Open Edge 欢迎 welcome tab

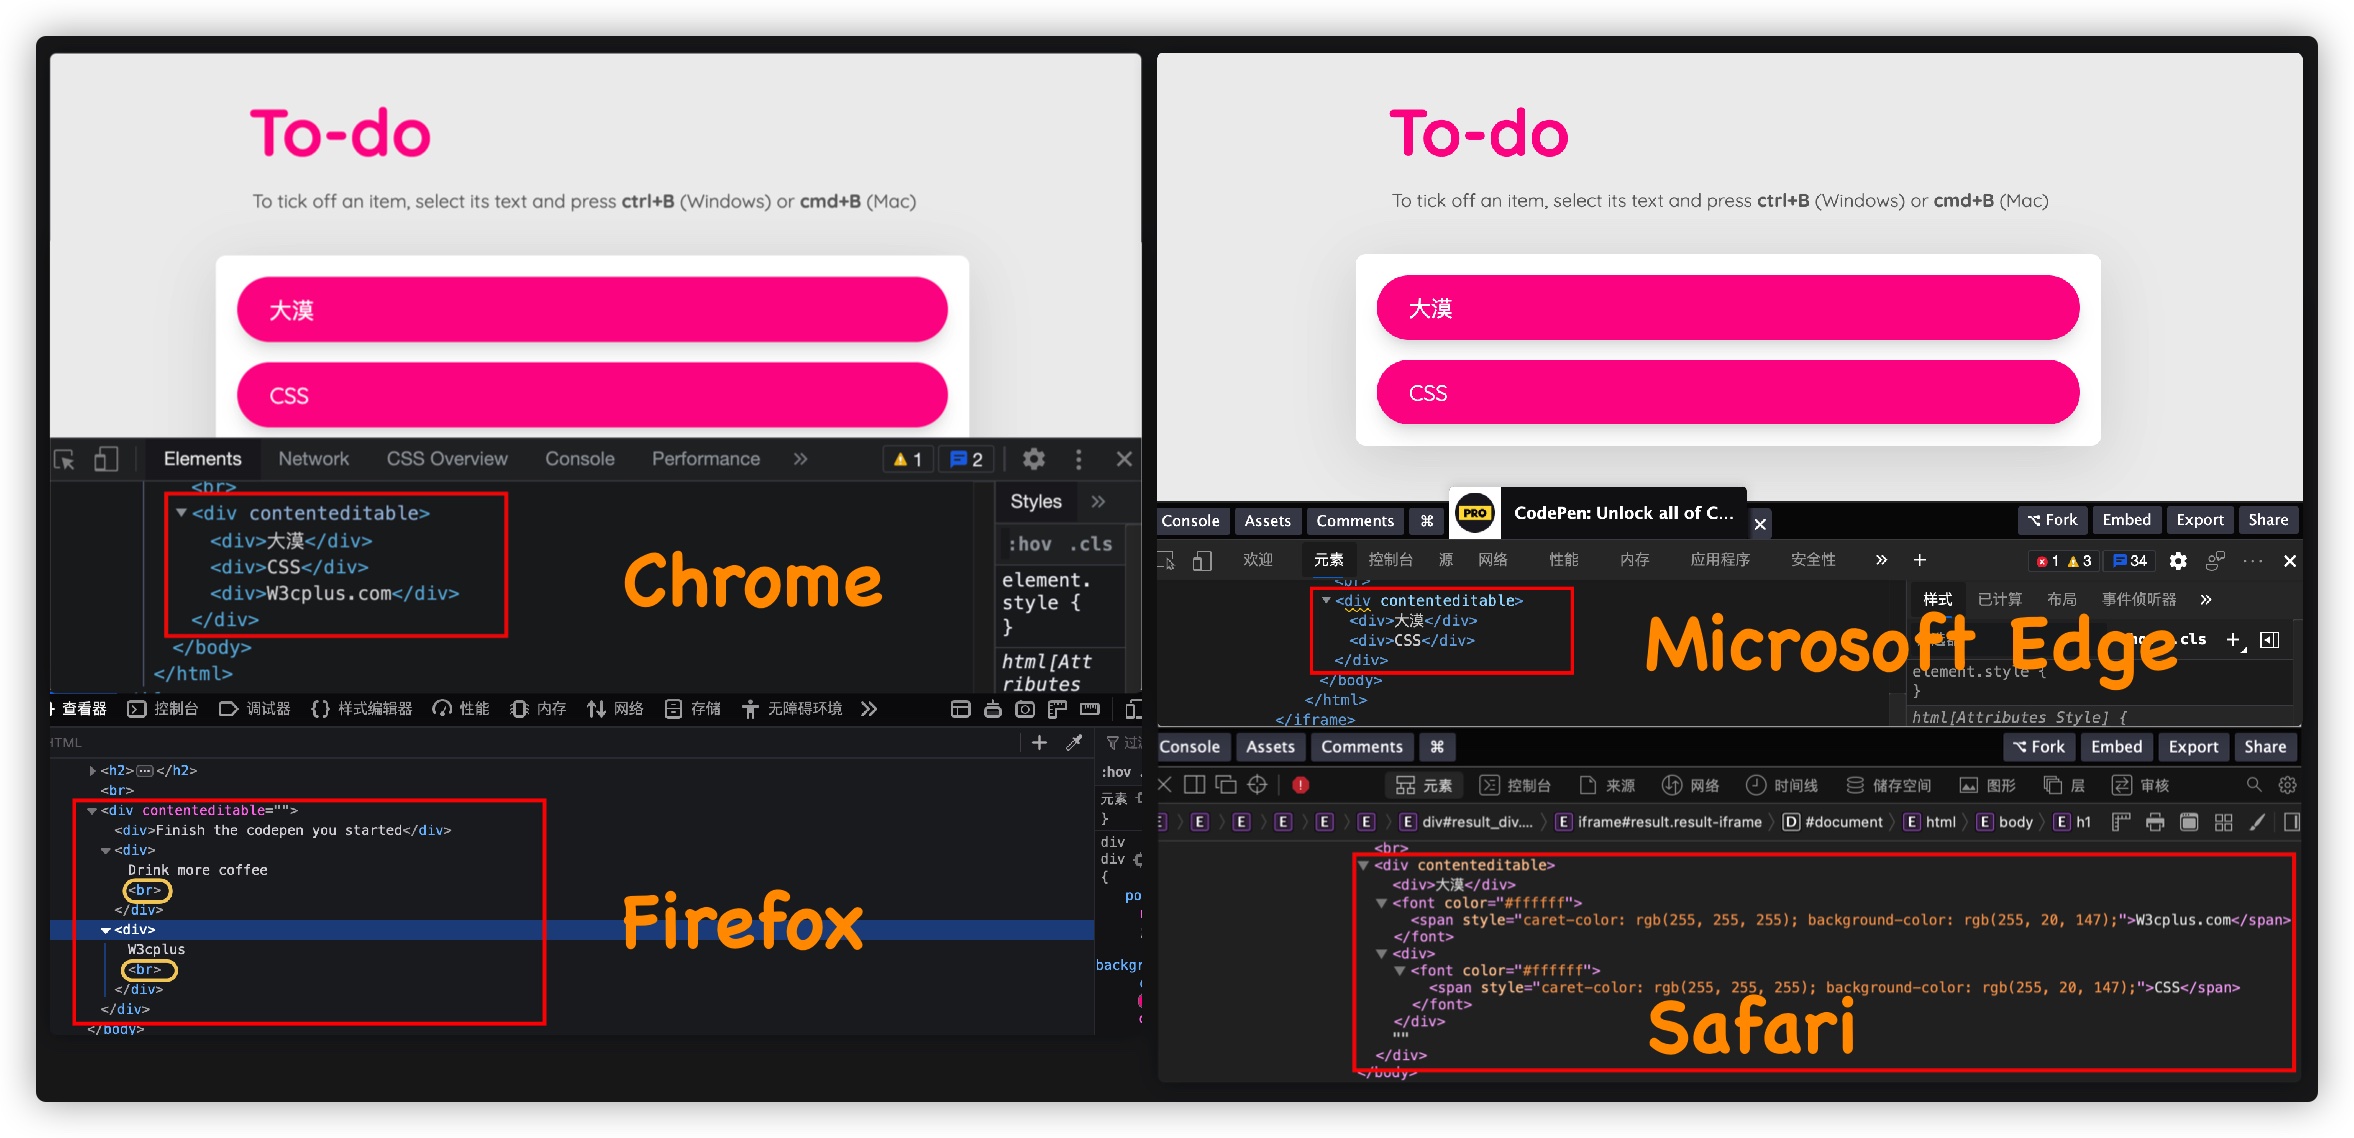1257,560
